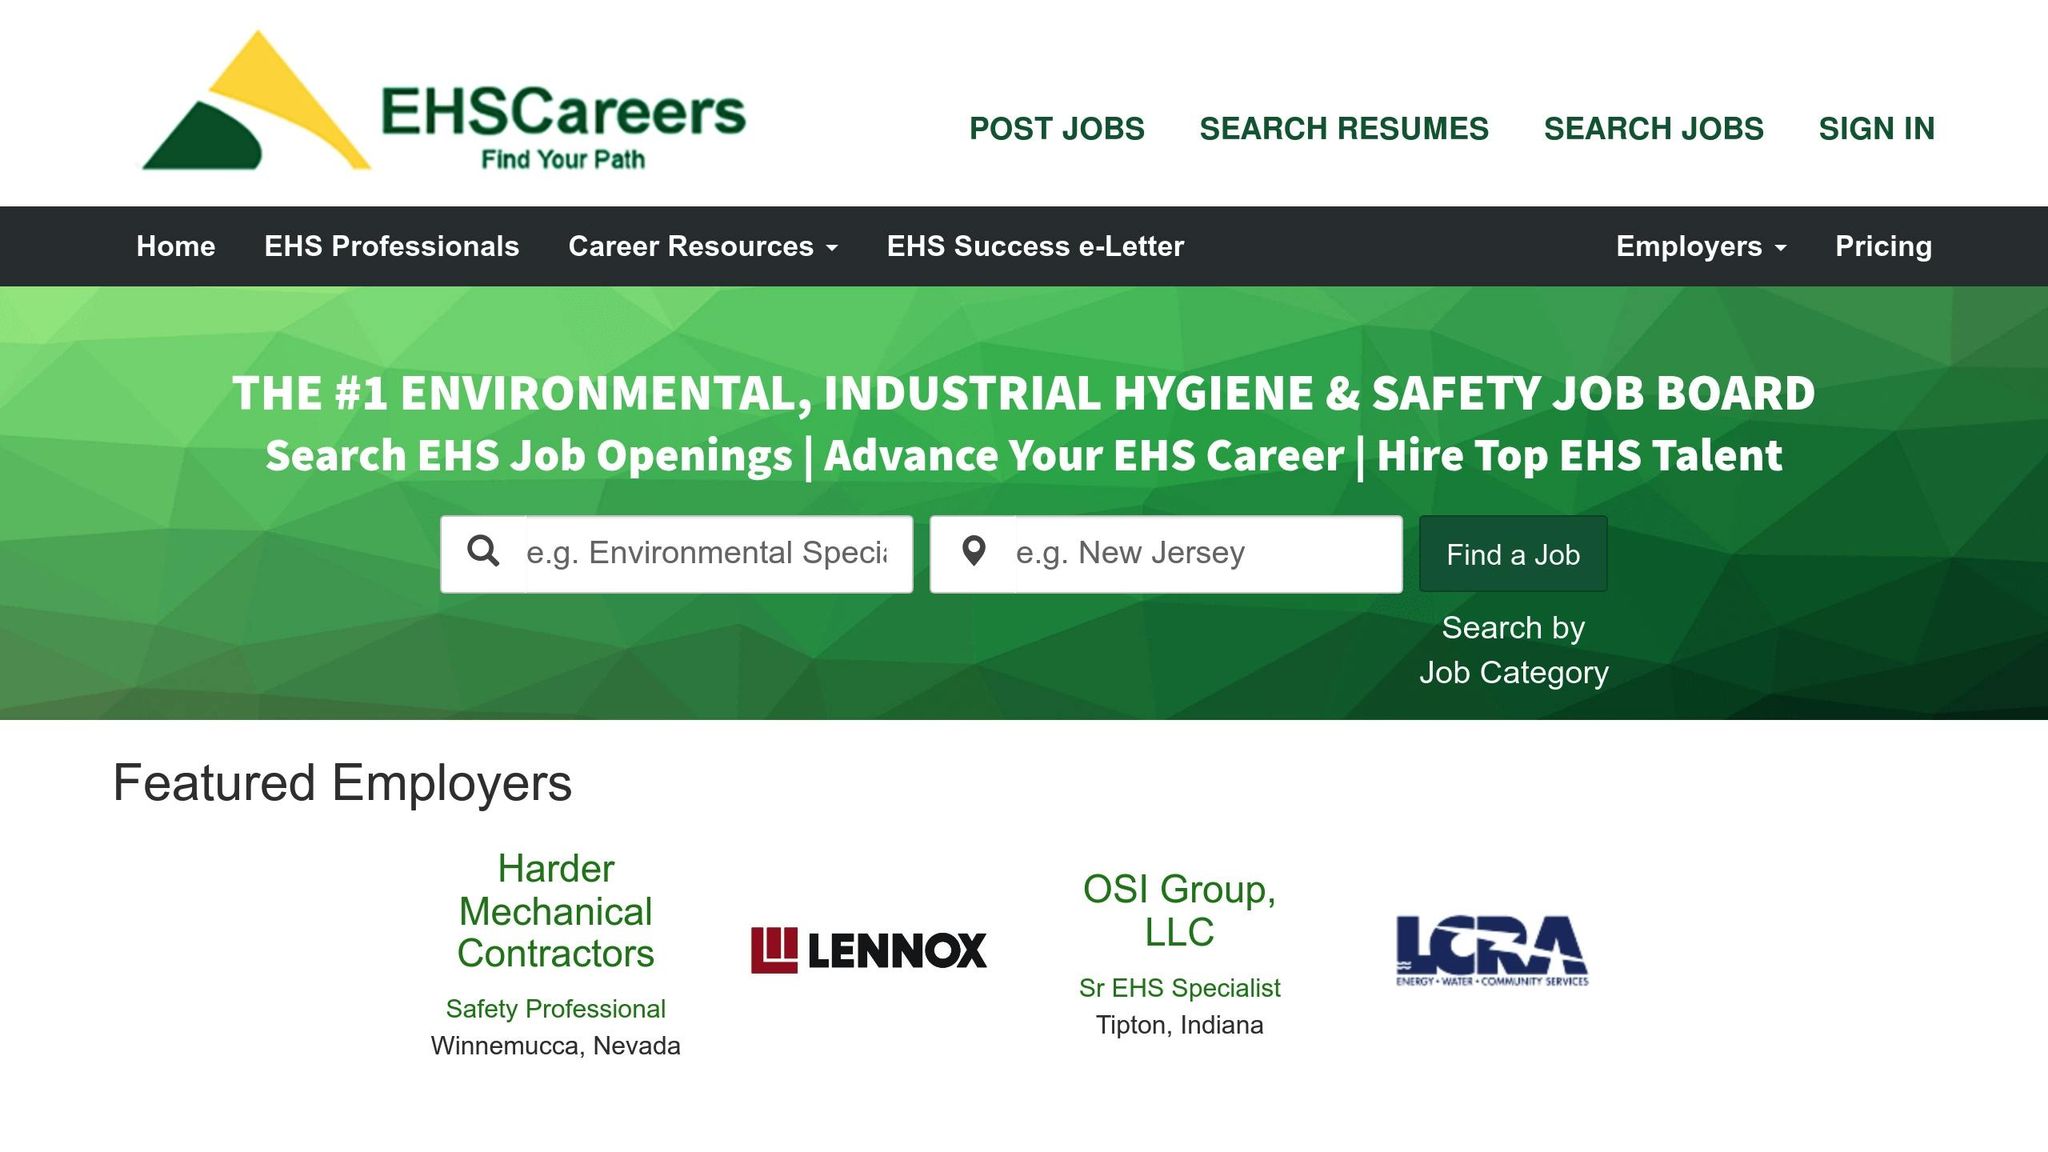Open the Lennox employer logo

pyautogui.click(x=868, y=949)
